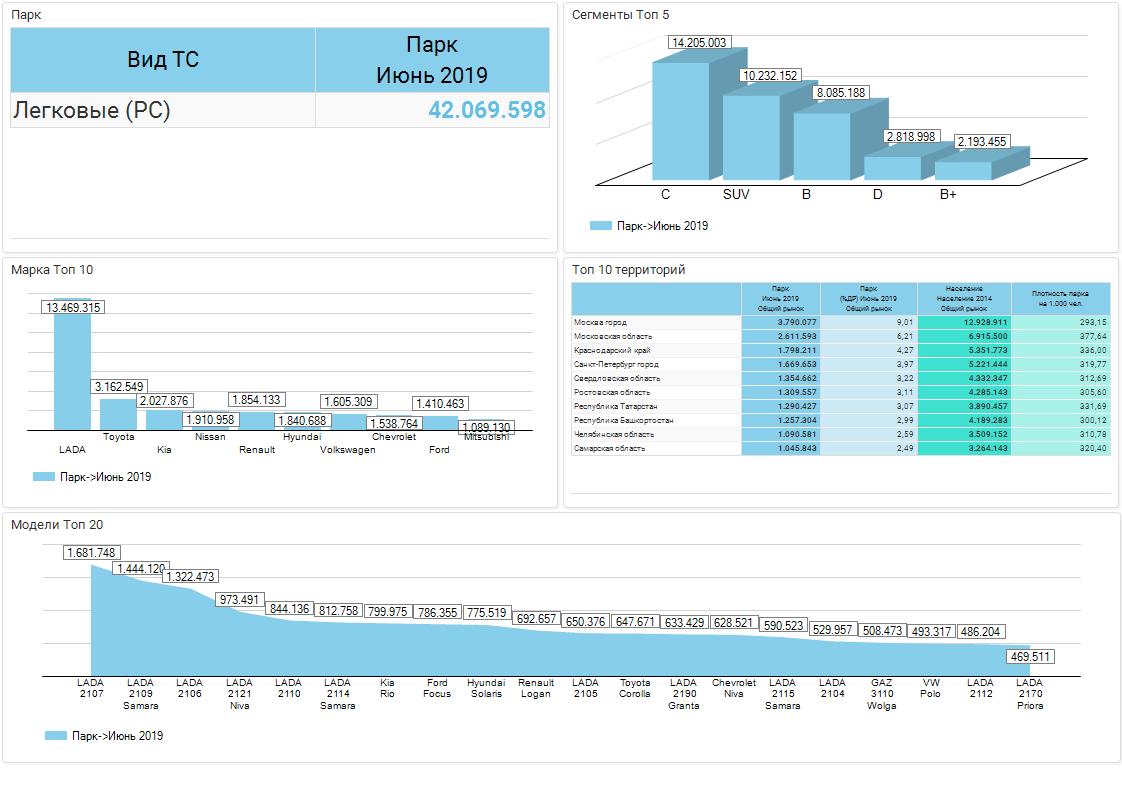1122x793 pixels.
Task: Click the Kia Rio axis label in models chart
Action: (387, 688)
